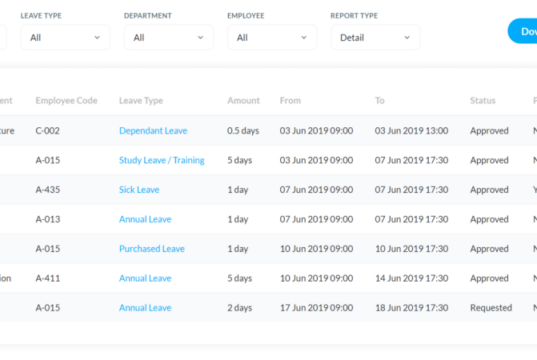Sort by the Employee Code column header

coord(66,100)
